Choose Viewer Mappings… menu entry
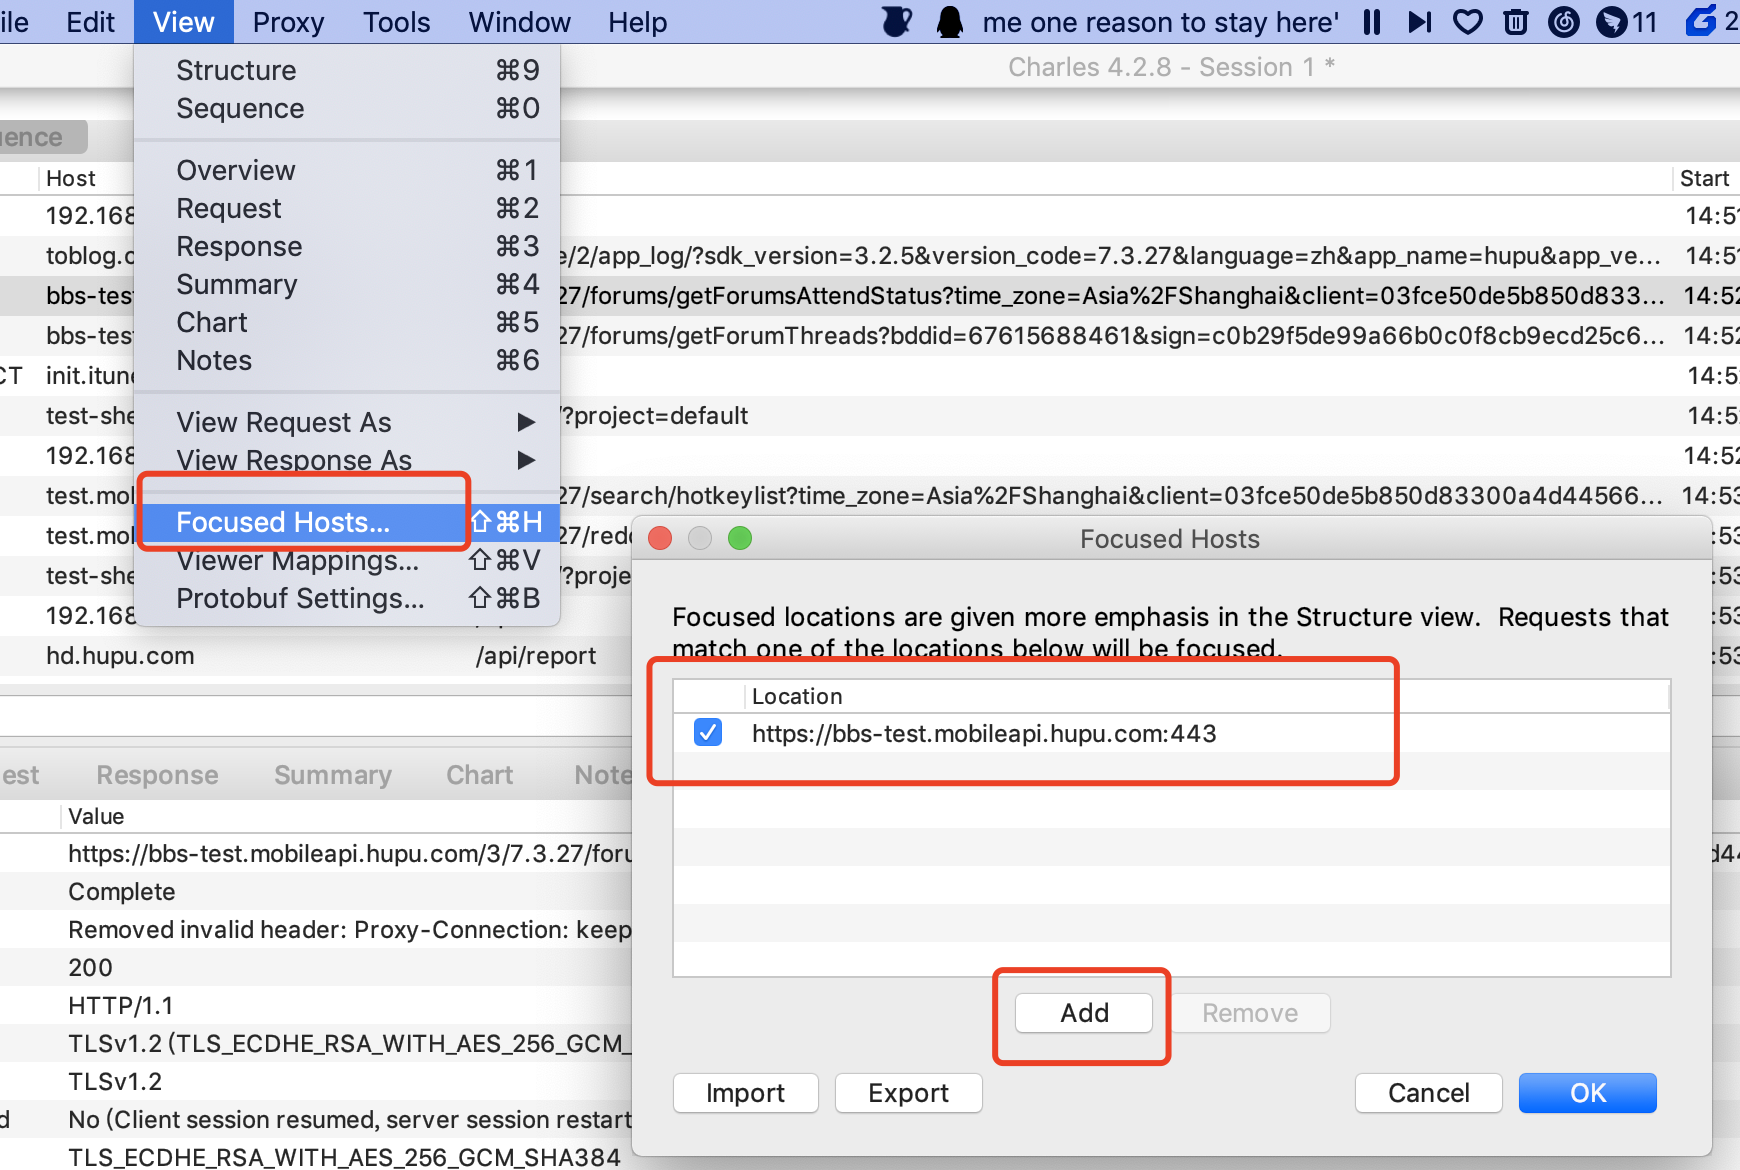The image size is (1740, 1170). tap(298, 561)
